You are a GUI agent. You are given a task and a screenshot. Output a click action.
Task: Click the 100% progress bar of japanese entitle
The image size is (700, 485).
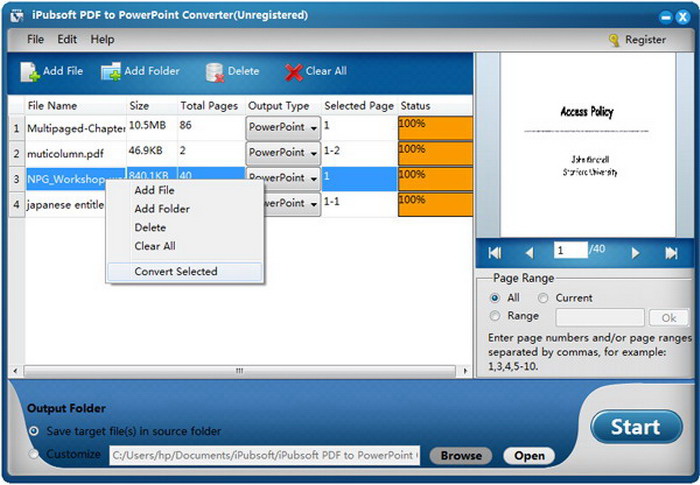pos(435,205)
